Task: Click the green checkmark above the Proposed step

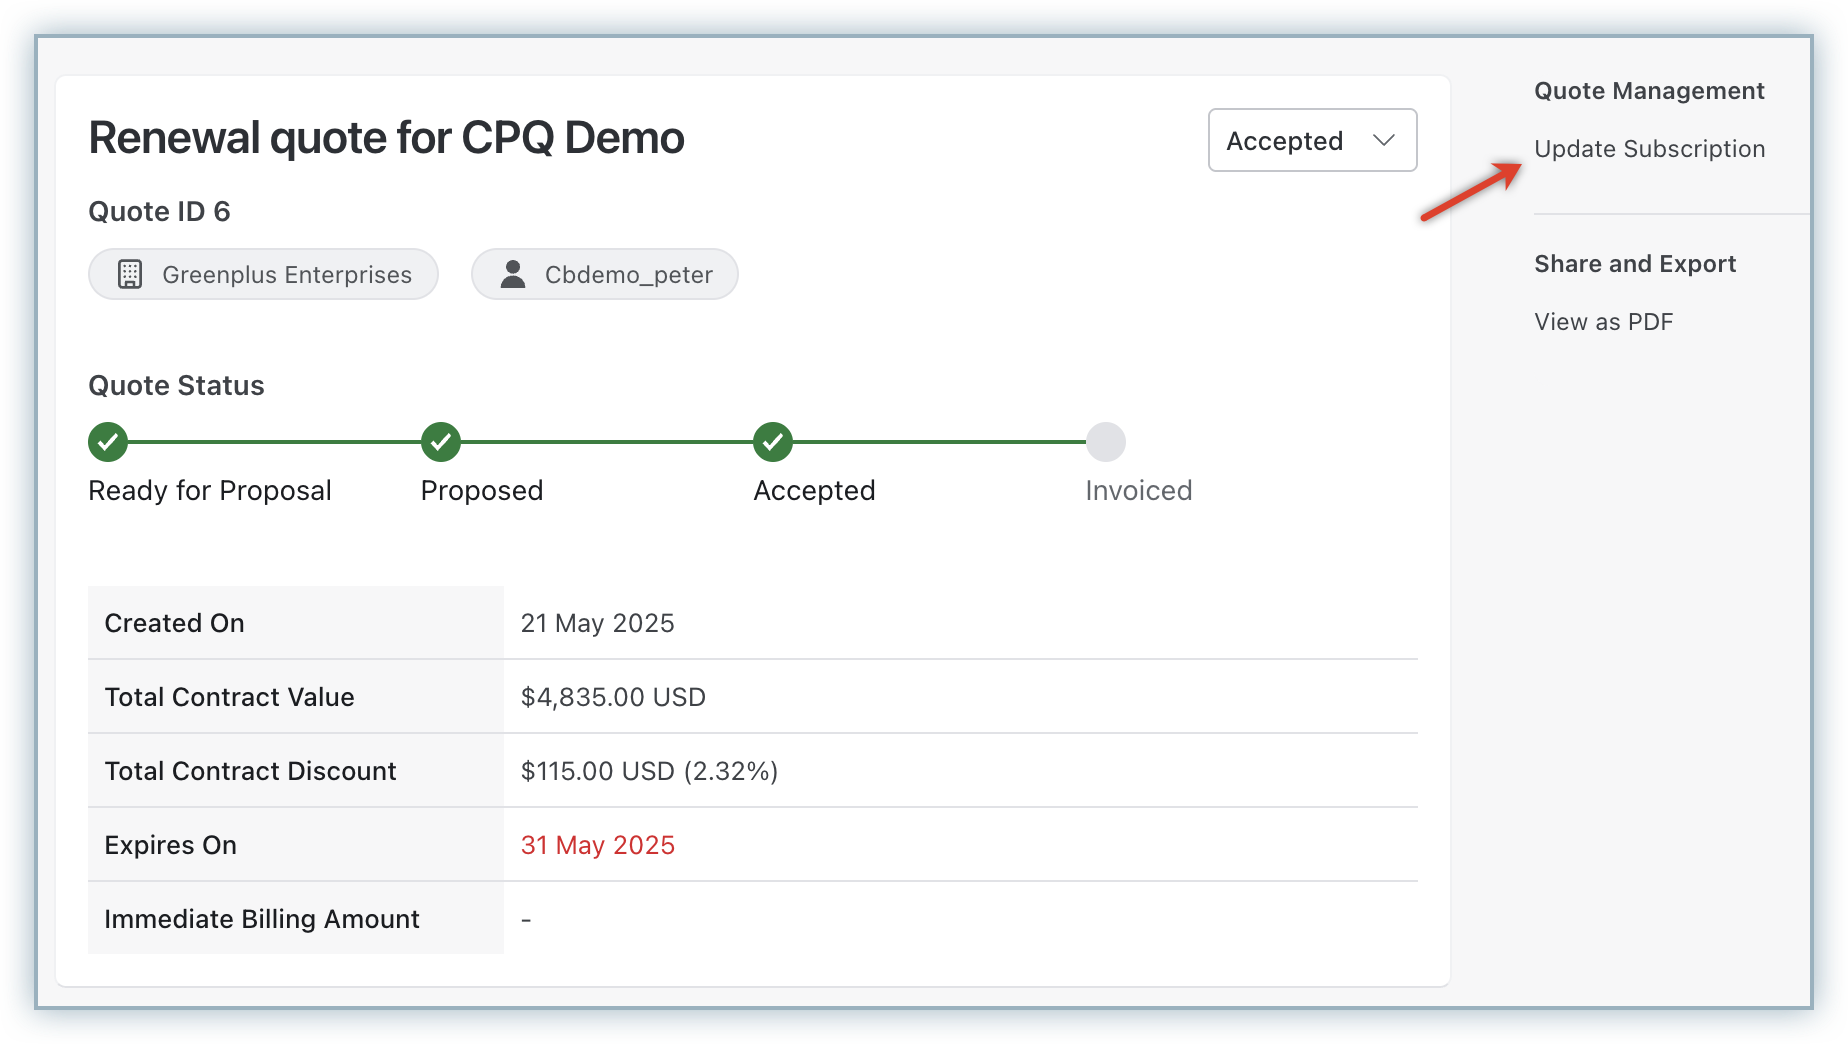Action: pyautogui.click(x=440, y=442)
